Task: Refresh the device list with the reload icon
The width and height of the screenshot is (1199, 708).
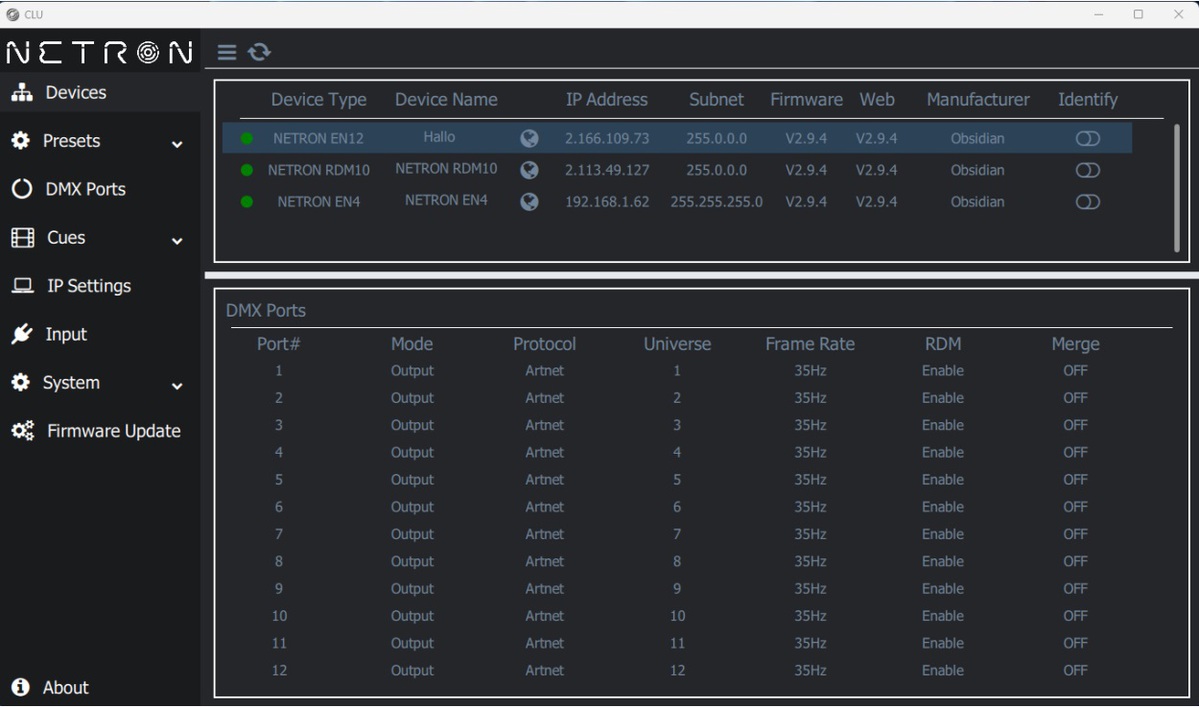Action: click(259, 52)
